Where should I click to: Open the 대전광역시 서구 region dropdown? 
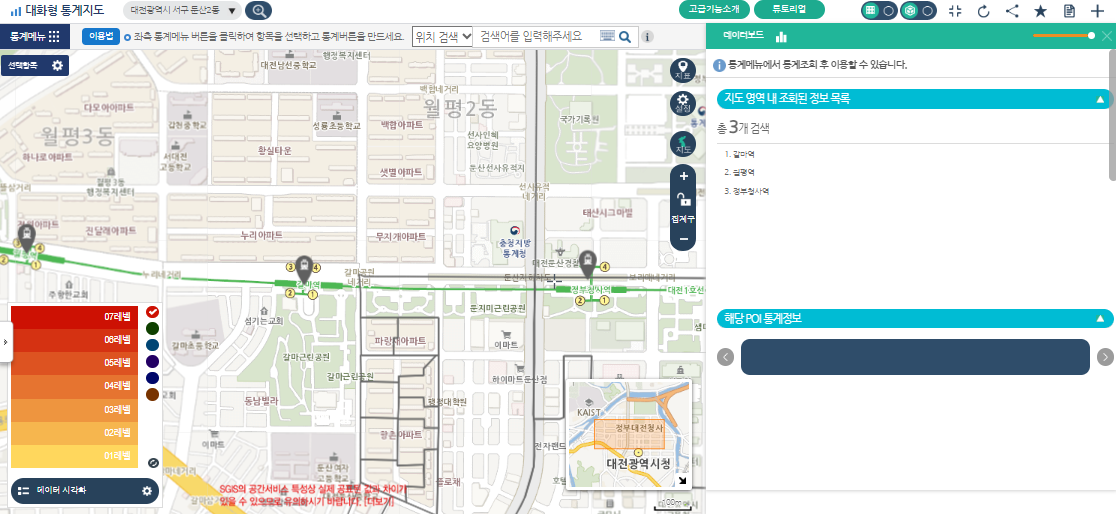184,11
